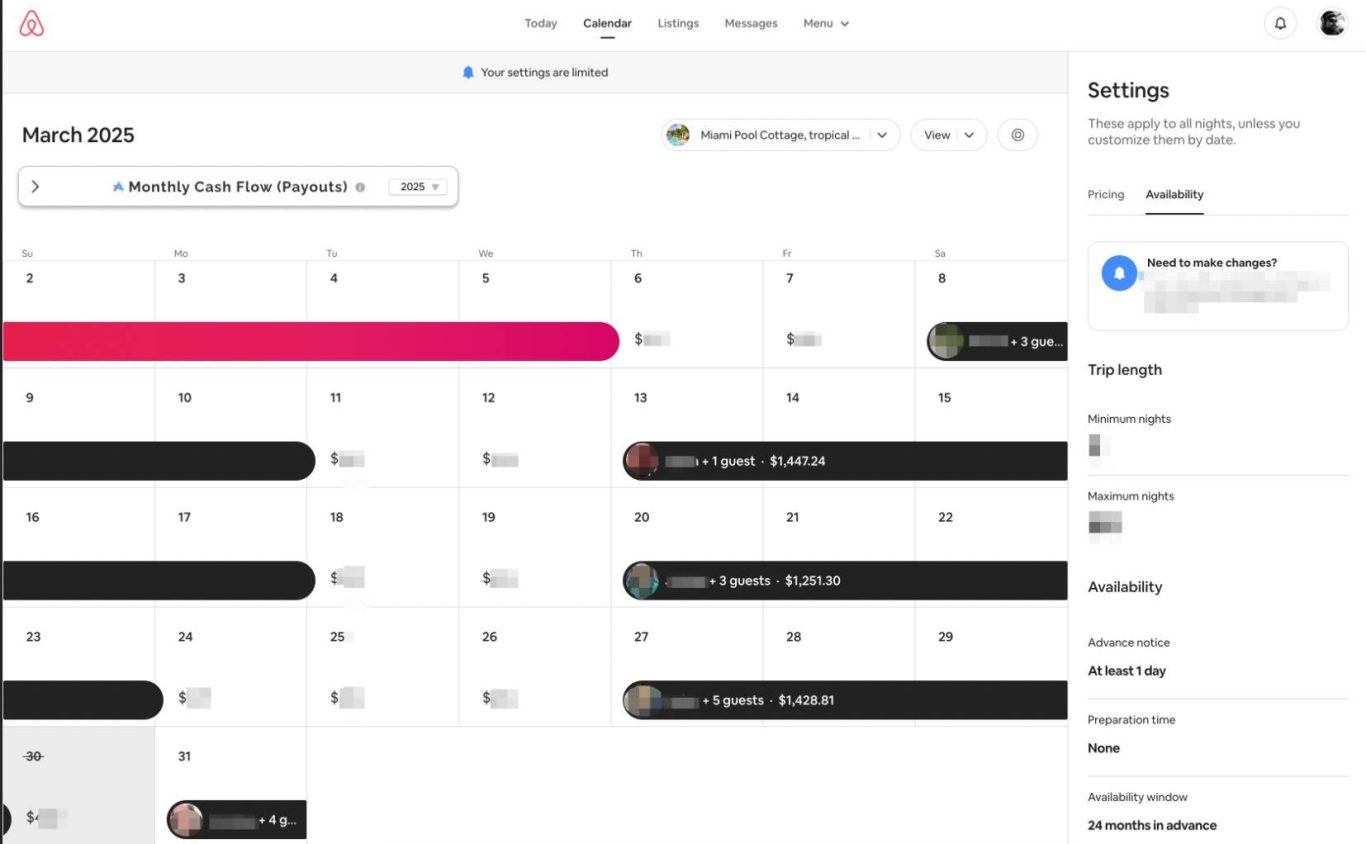Image resolution: width=1366 pixels, height=844 pixels.
Task: Expand the Monthly Cash Flow panel chevron
Action: pos(35,187)
